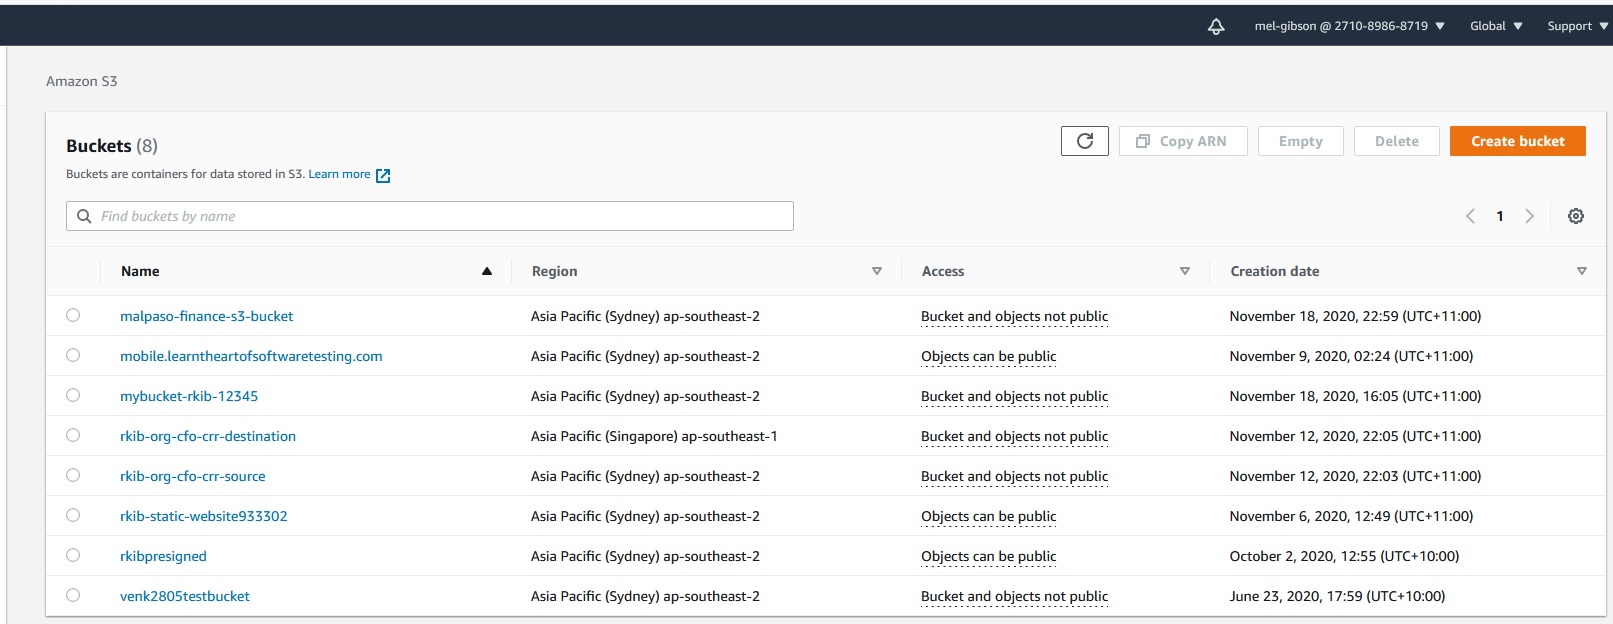Open the Global region dropdown
Viewport: 1613px width, 624px height.
tap(1495, 26)
